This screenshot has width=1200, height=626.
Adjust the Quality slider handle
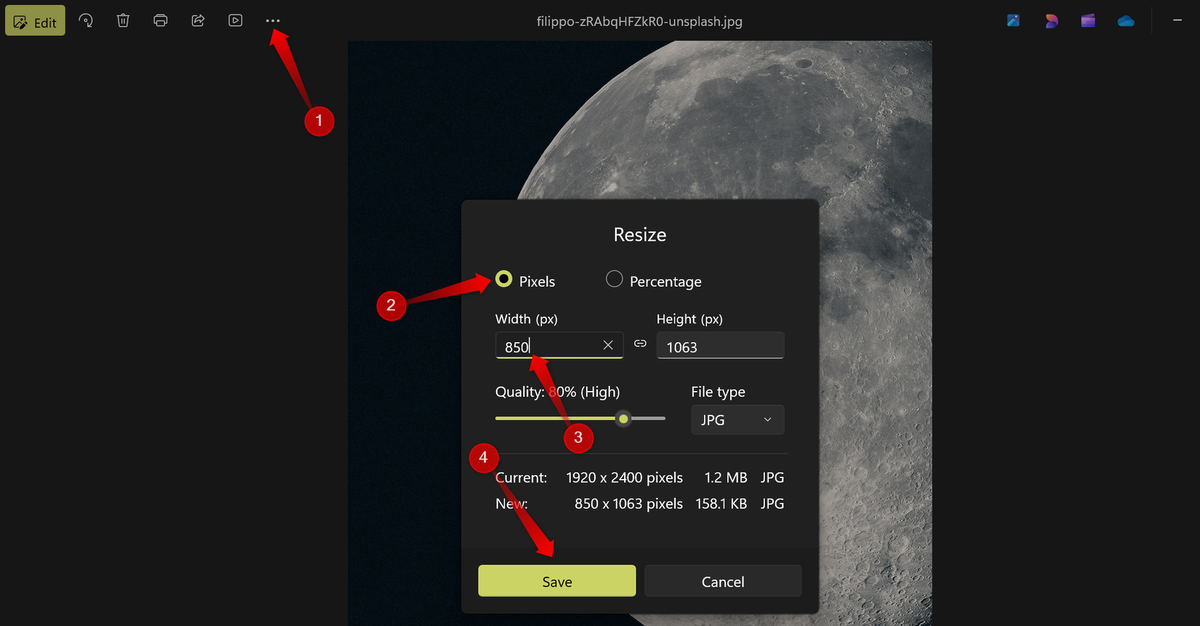623,418
